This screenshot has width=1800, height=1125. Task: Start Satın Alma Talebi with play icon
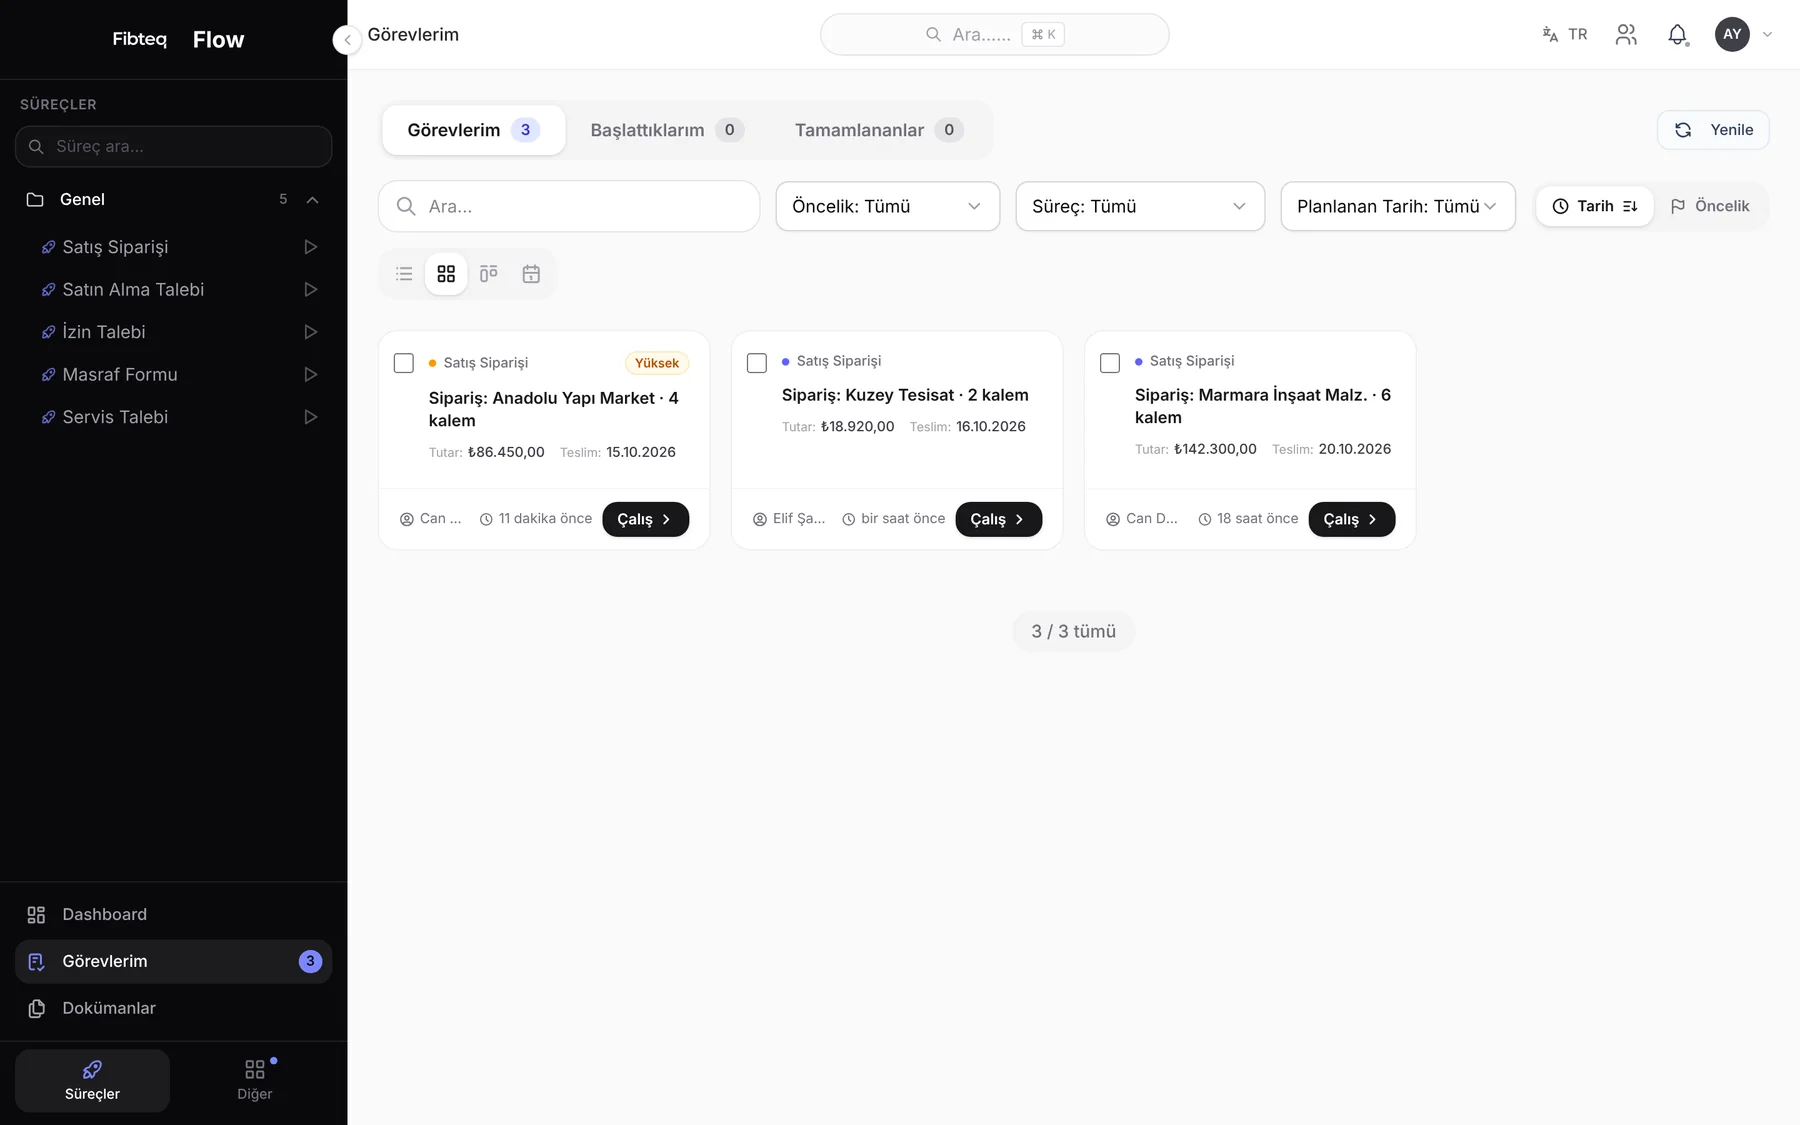coord(311,290)
